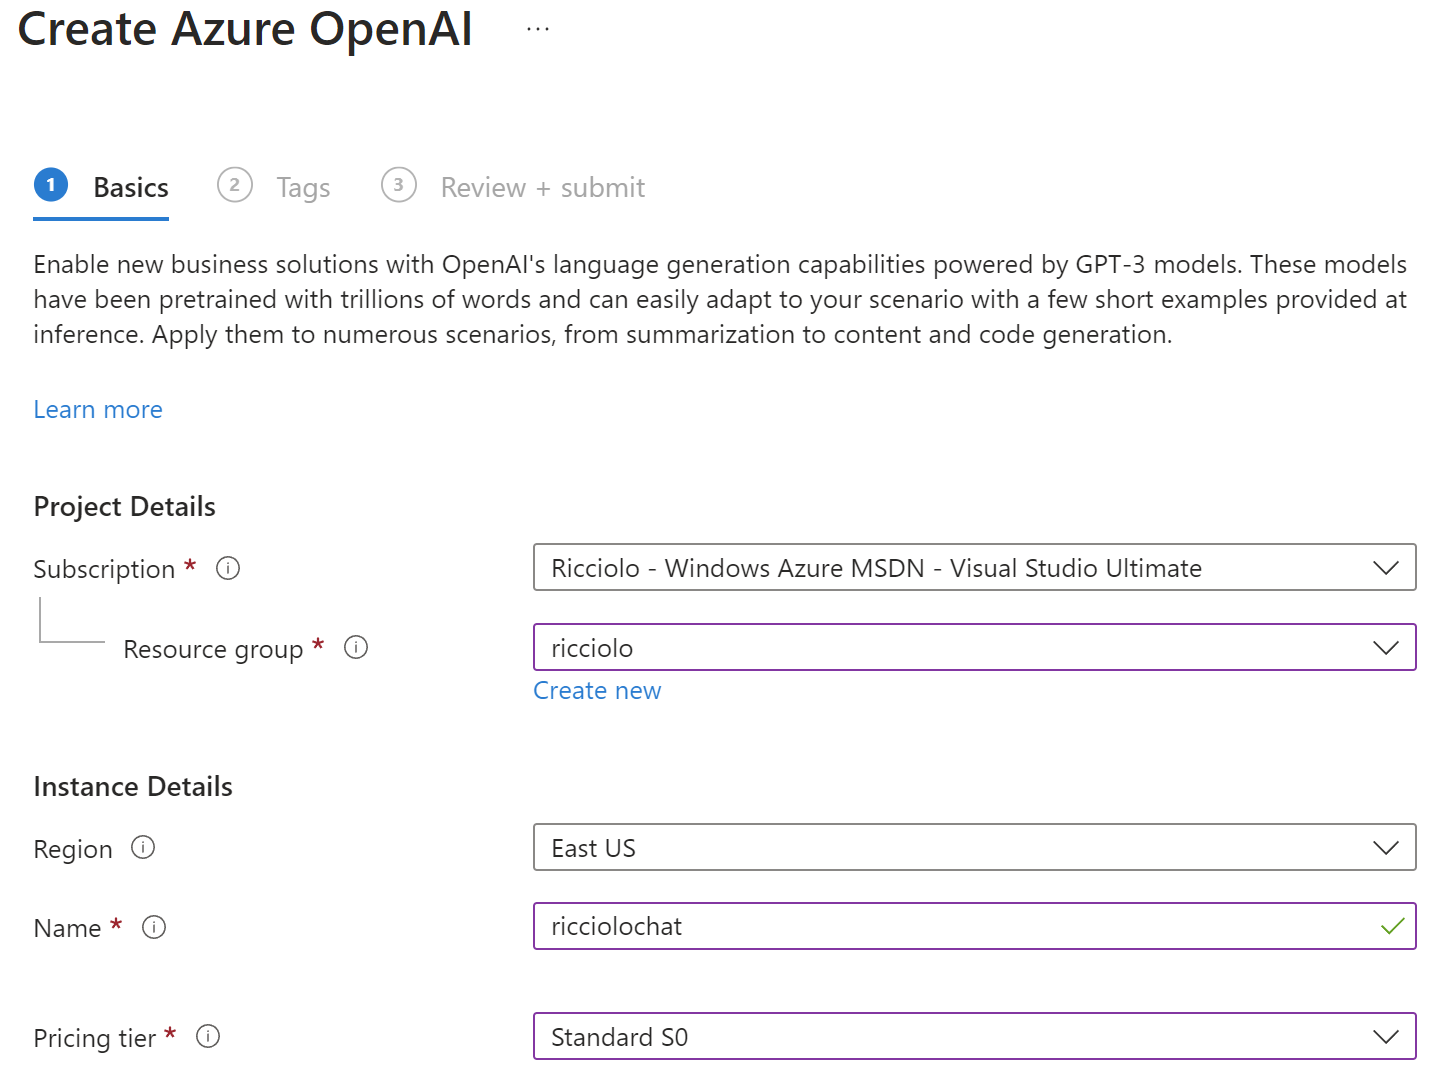This screenshot has height=1083, width=1429.
Task: Click Create new resource group link
Action: [597, 690]
